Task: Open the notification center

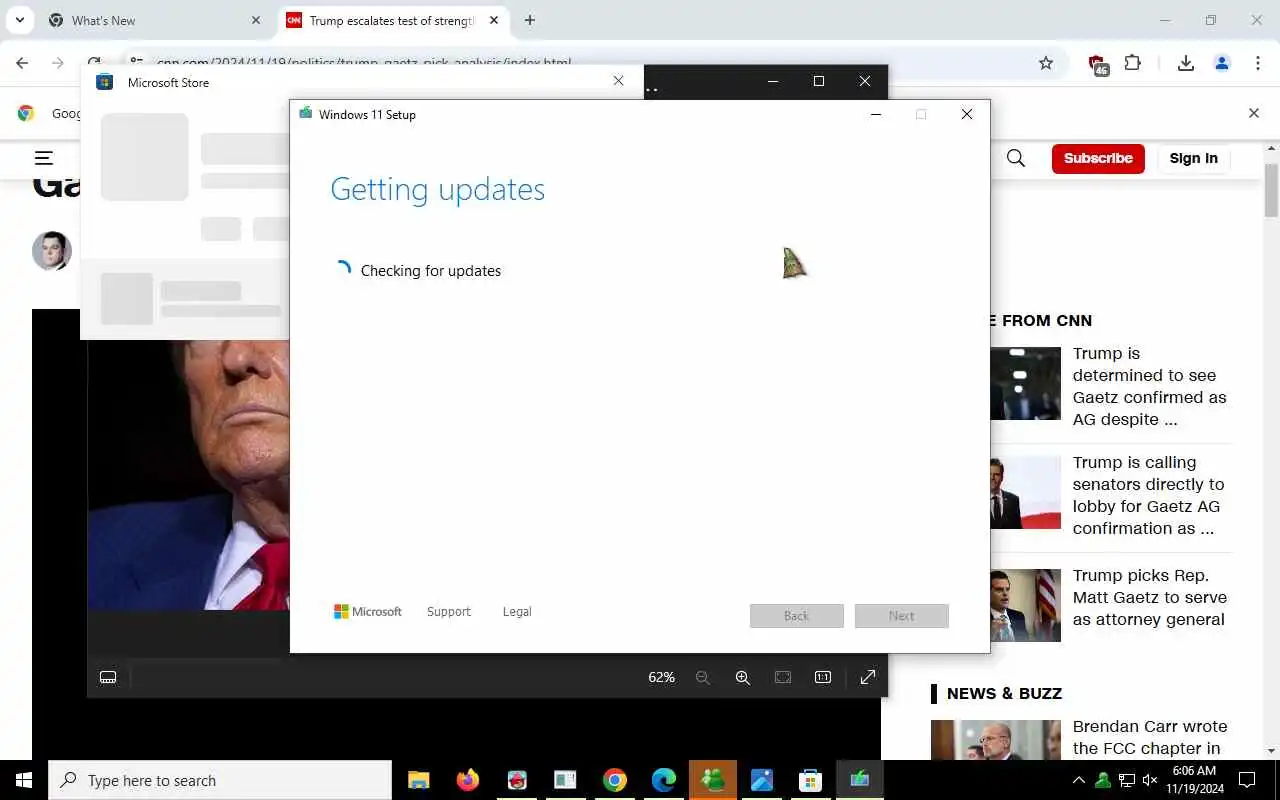Action: pos(1247,780)
